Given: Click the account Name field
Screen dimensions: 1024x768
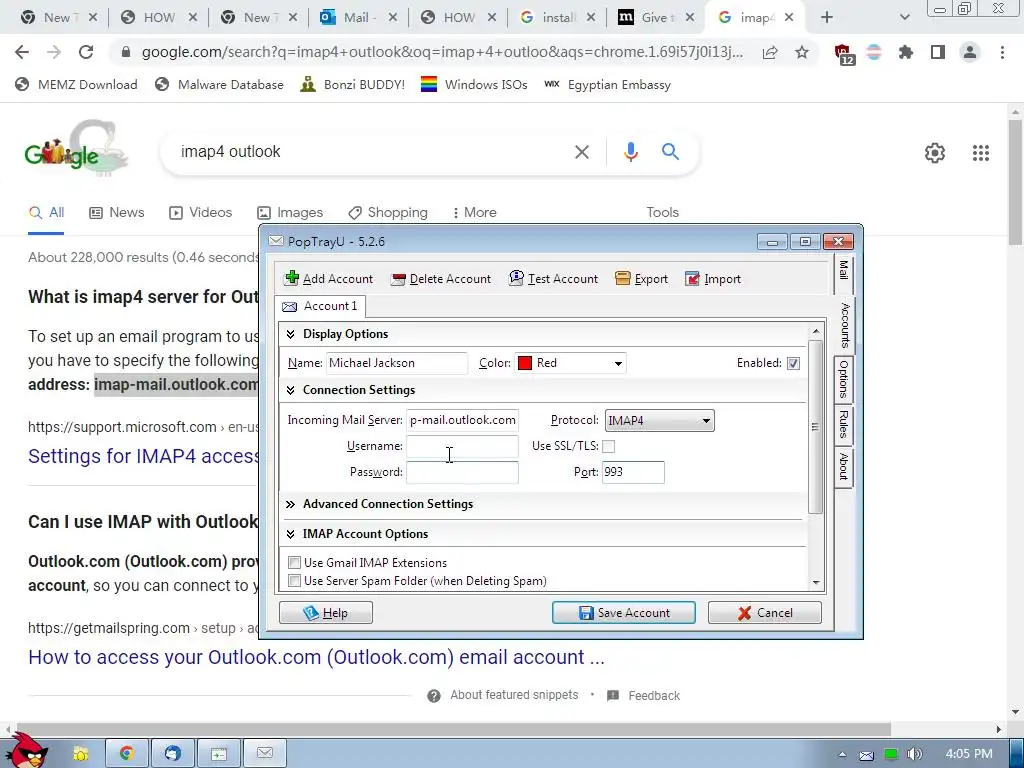Looking at the screenshot, I should coord(396,363).
